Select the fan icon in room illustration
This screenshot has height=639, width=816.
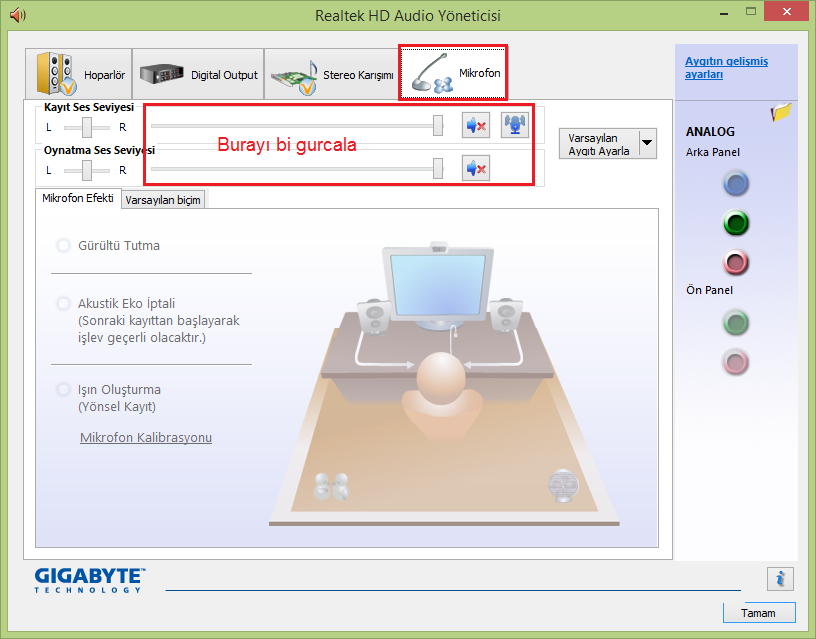[564, 485]
